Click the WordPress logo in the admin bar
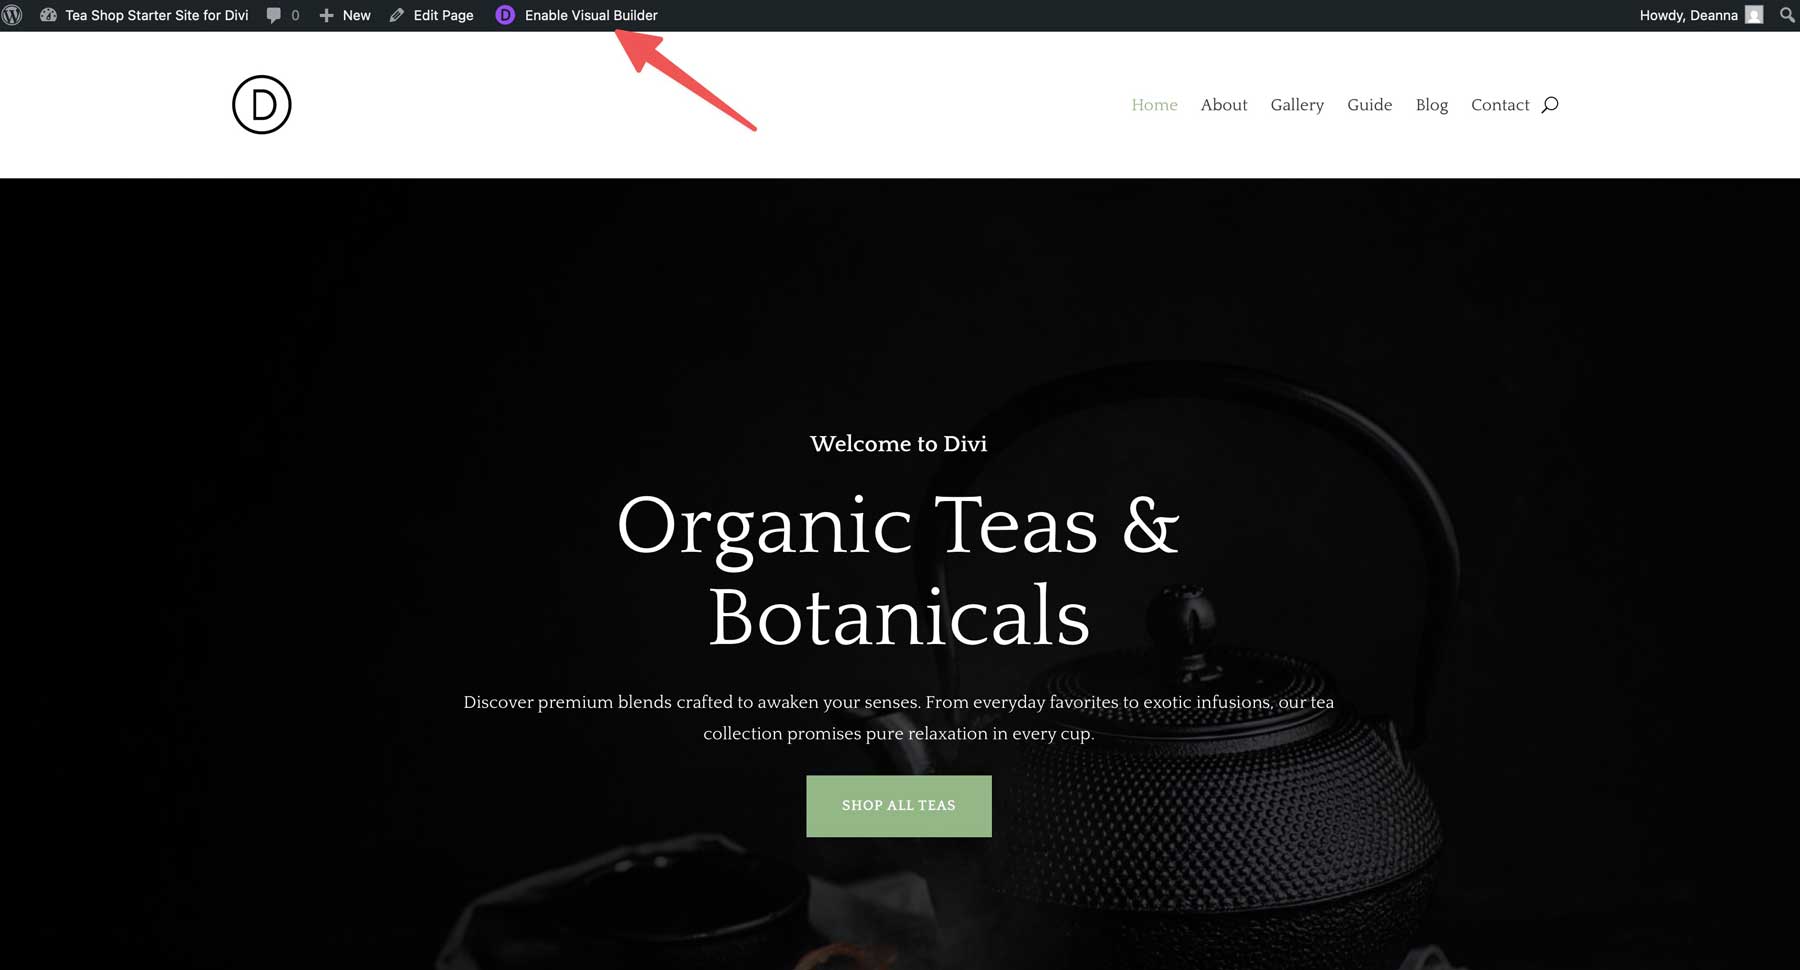The image size is (1800, 970). (14, 15)
